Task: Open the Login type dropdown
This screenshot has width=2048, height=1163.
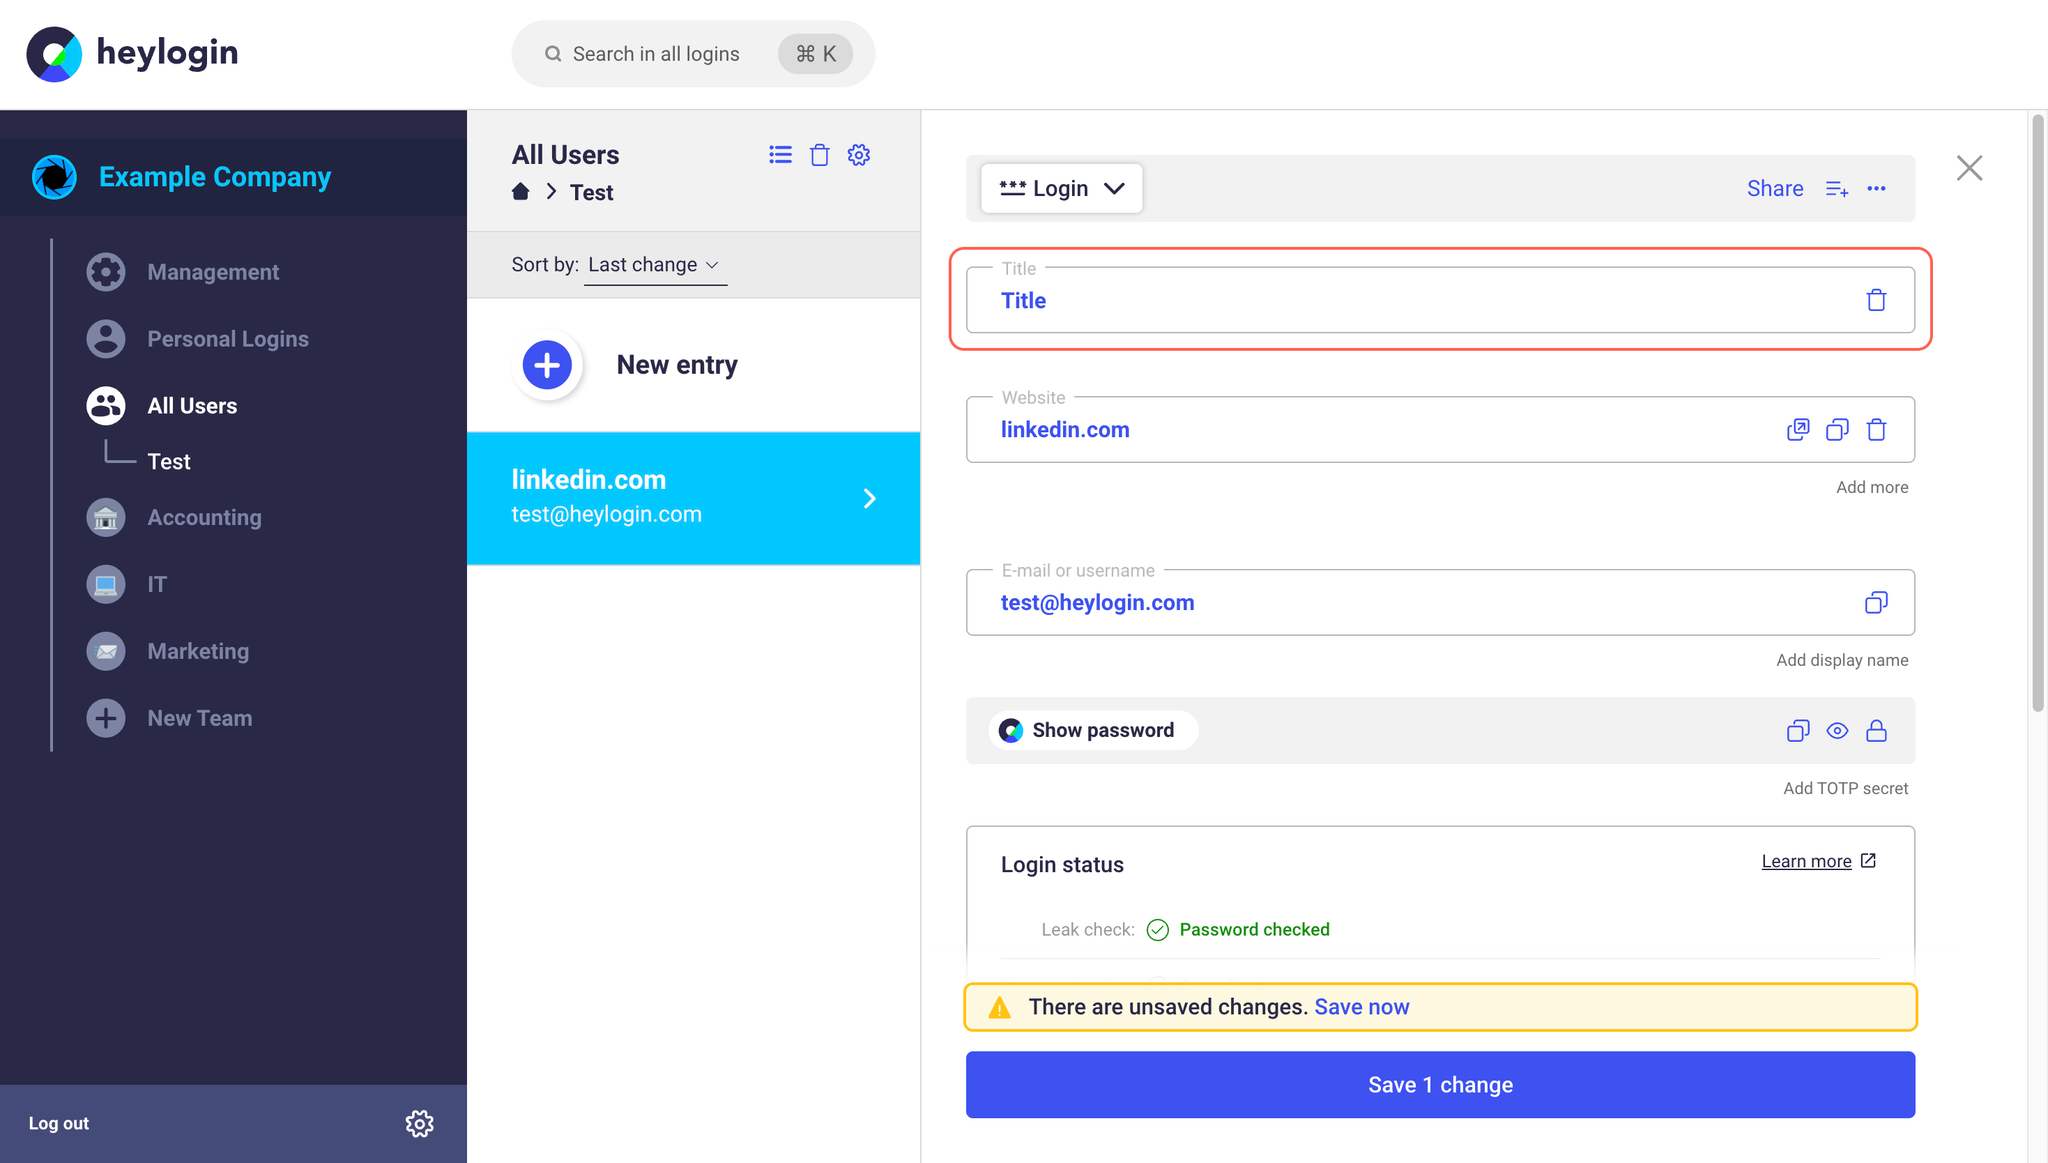Action: pyautogui.click(x=1062, y=188)
